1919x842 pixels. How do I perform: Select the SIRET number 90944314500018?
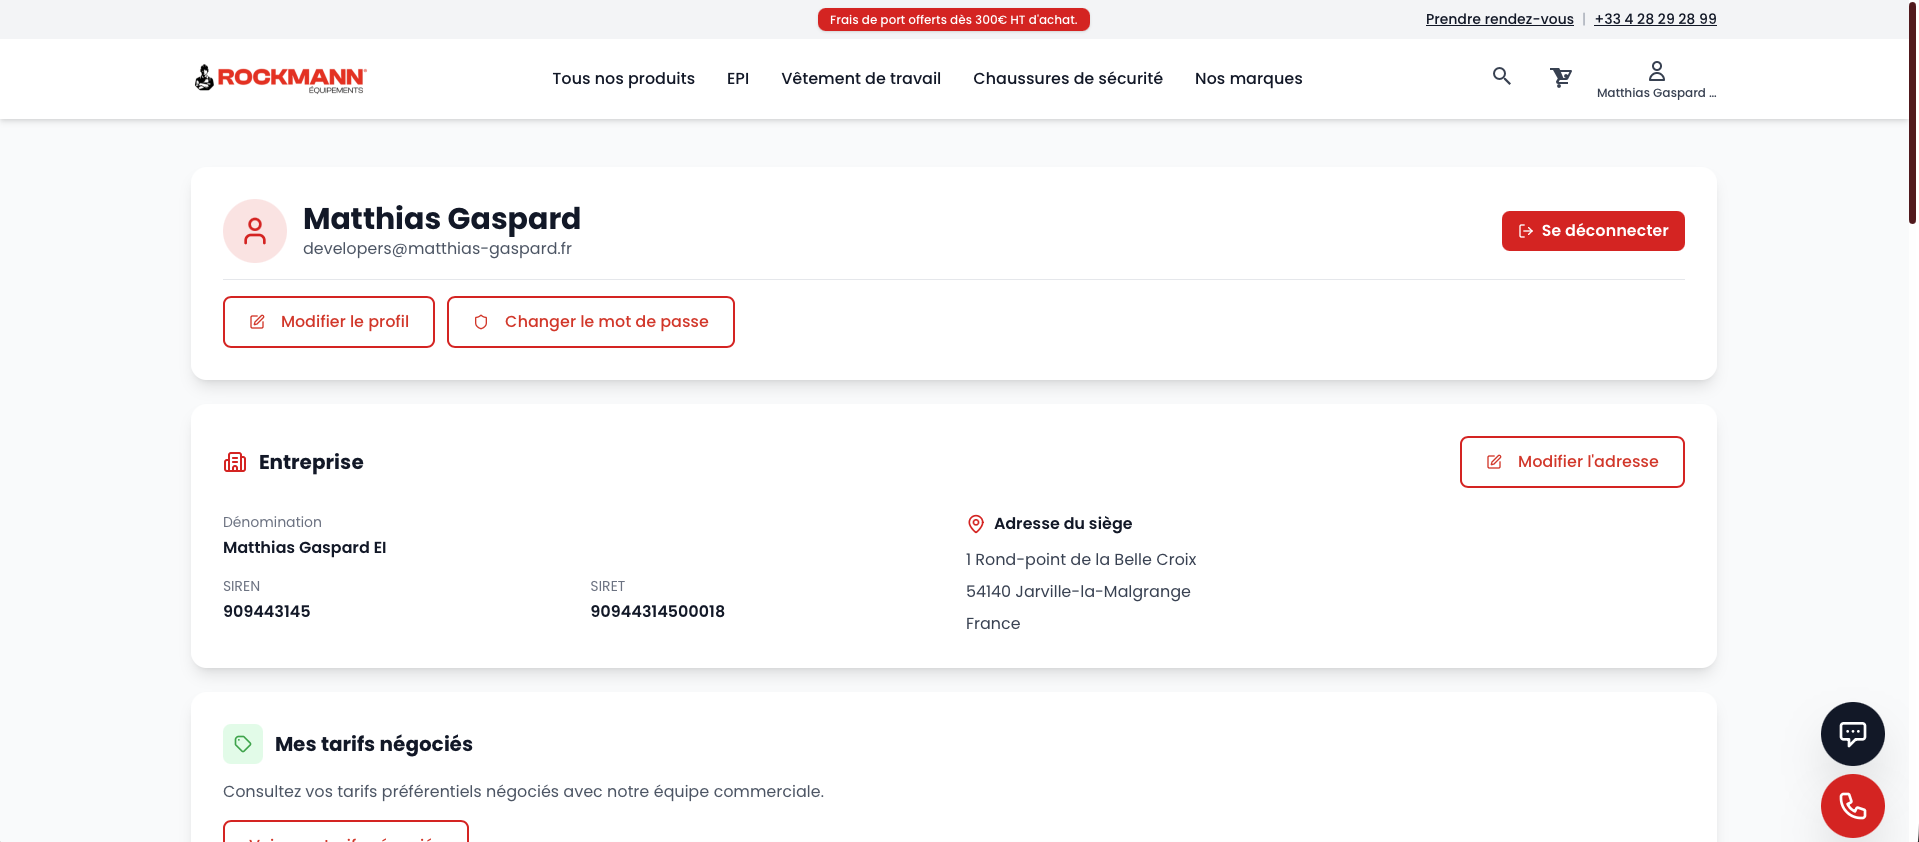(658, 611)
